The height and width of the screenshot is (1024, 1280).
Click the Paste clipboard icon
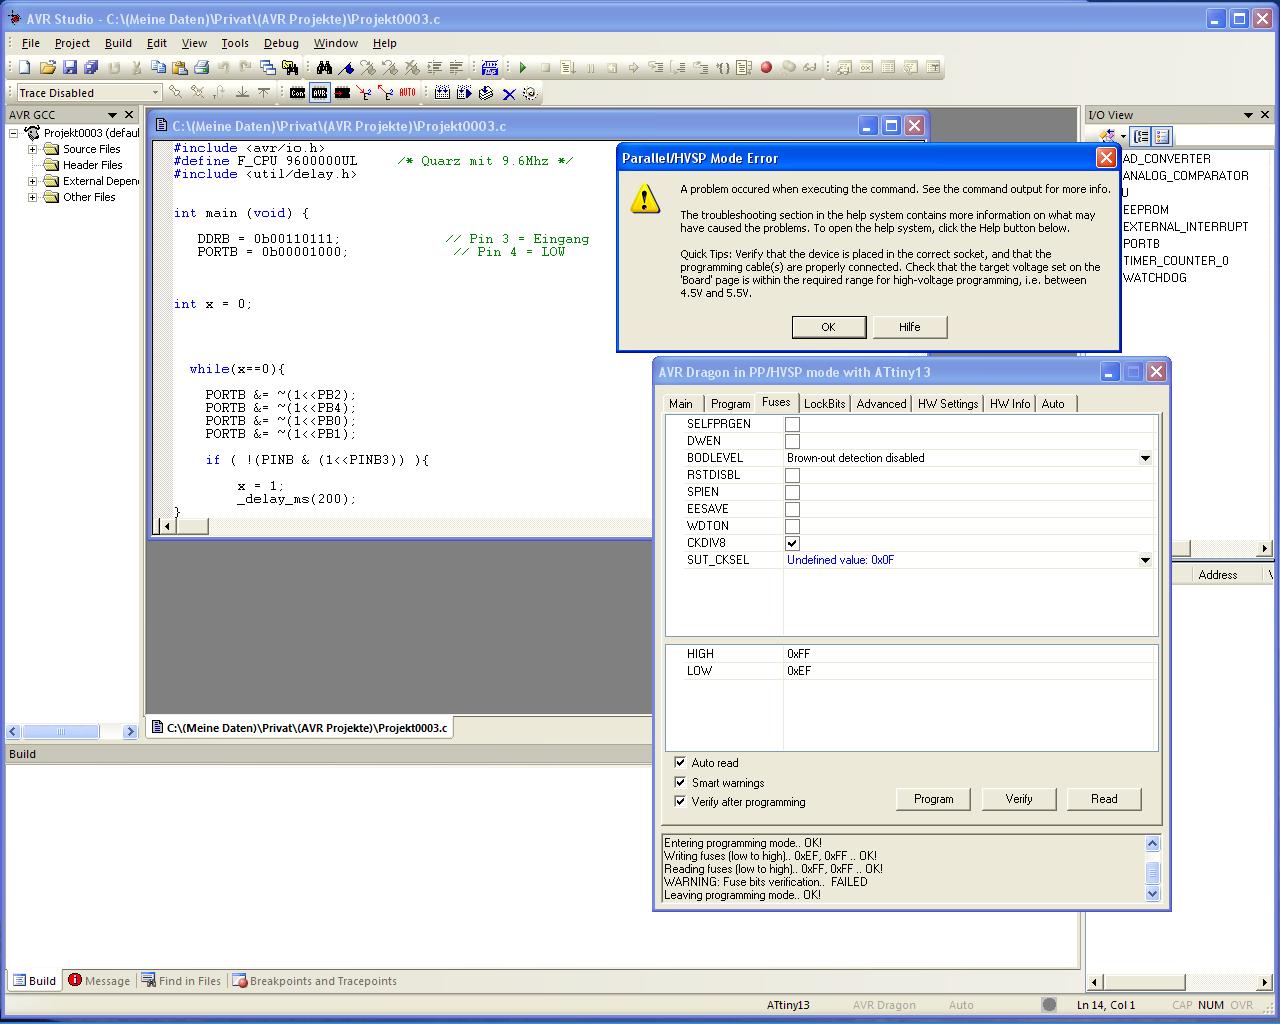pos(180,67)
